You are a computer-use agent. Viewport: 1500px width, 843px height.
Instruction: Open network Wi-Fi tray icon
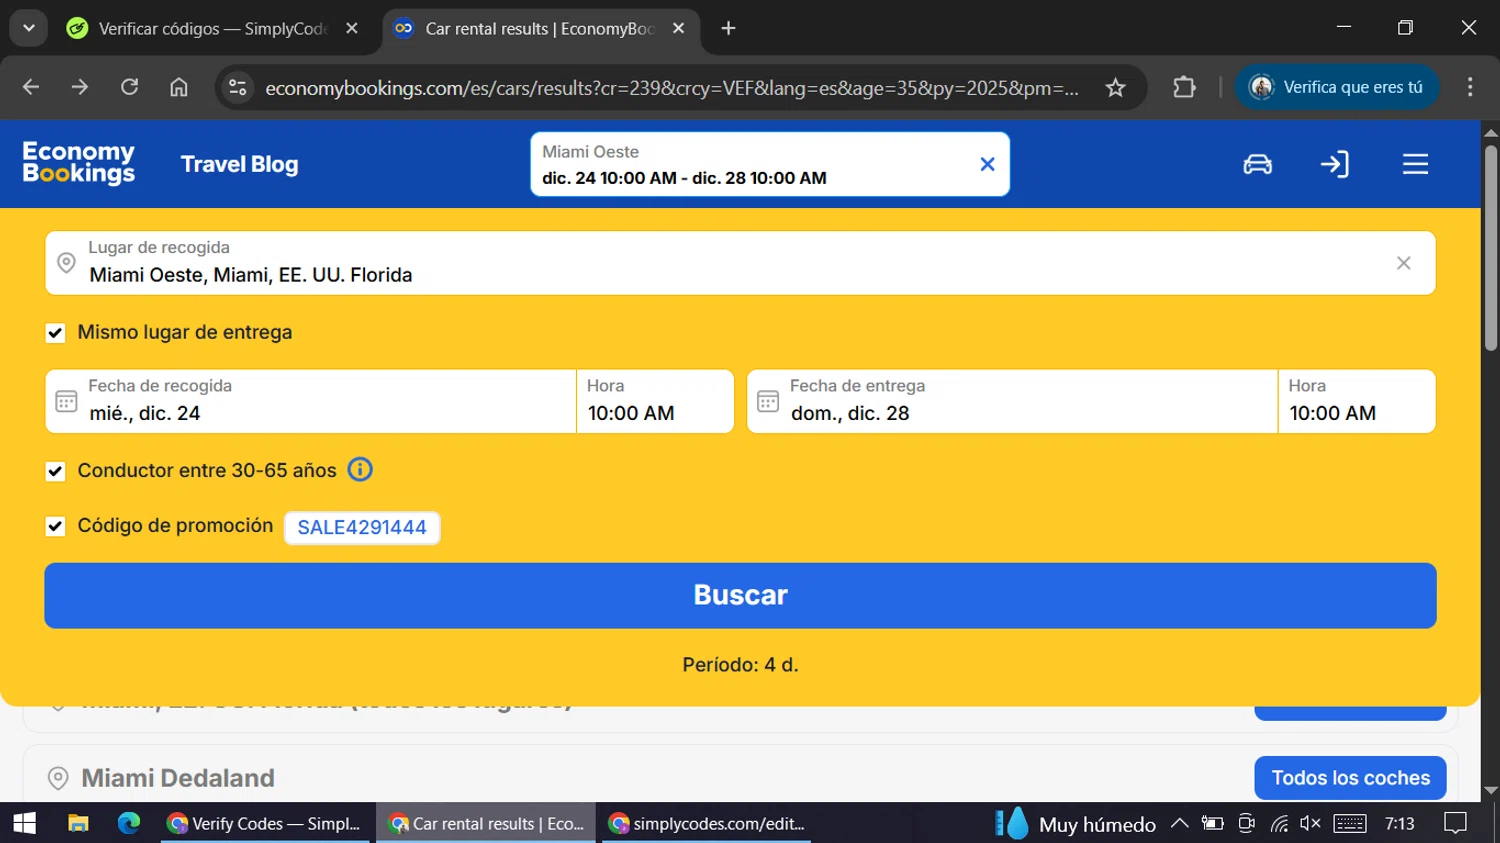tap(1279, 823)
